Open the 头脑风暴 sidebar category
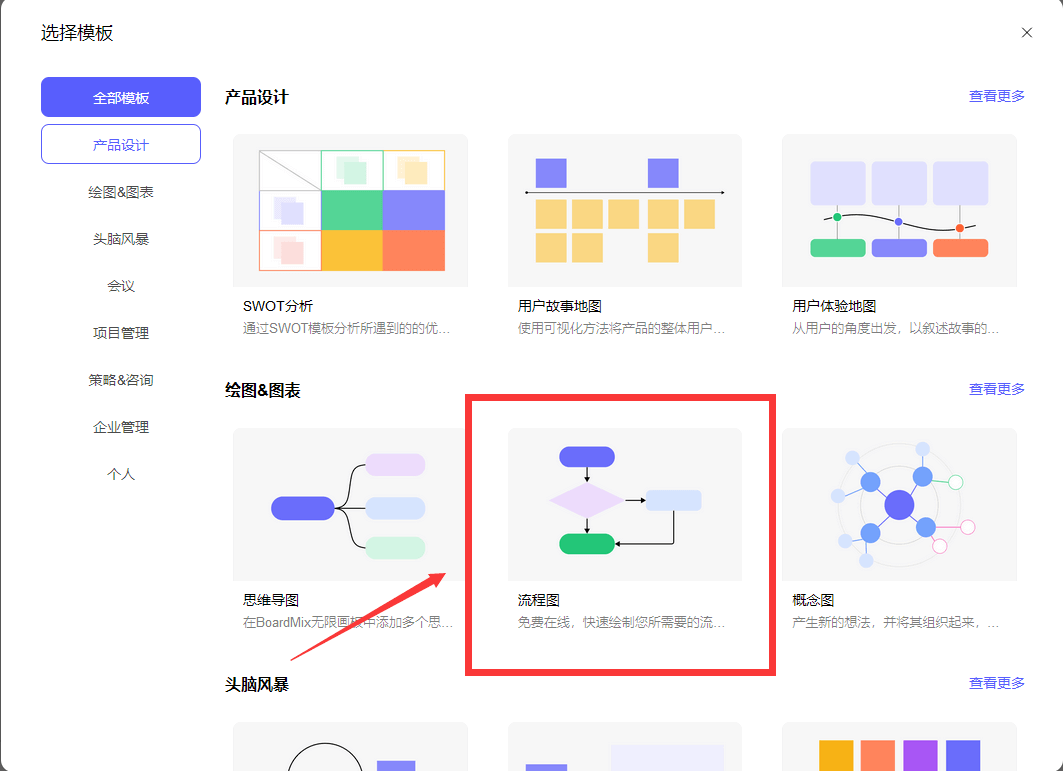Screen dimensions: 1063x771 click(x=121, y=239)
